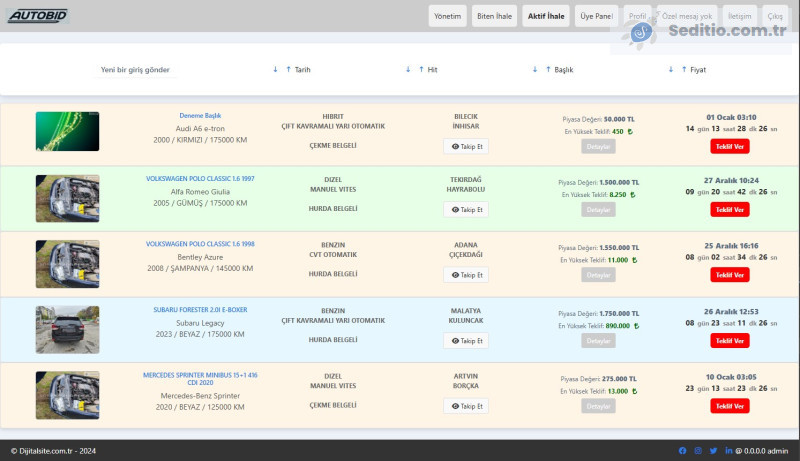
Task: Click the AUTOBID logo
Action: (x=38, y=16)
